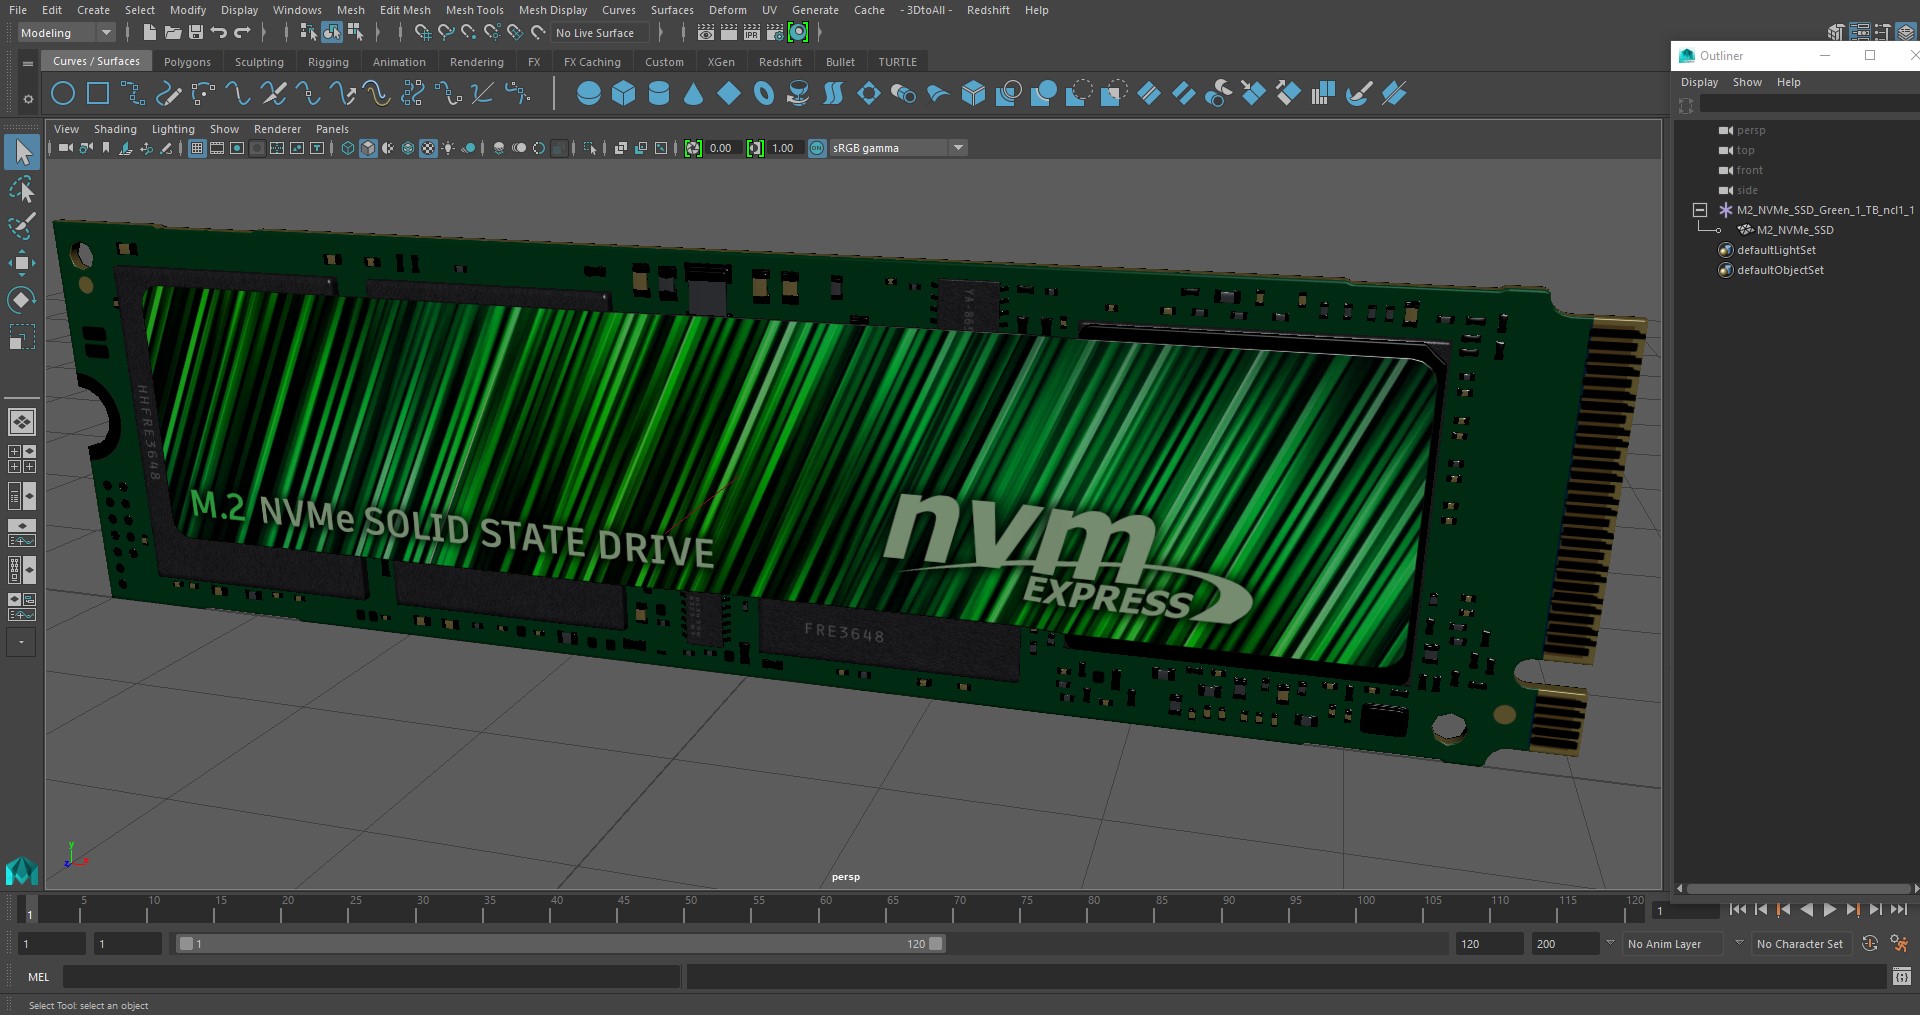Click the range slider bar handle at 120
The image size is (1920, 1015).
click(936, 943)
